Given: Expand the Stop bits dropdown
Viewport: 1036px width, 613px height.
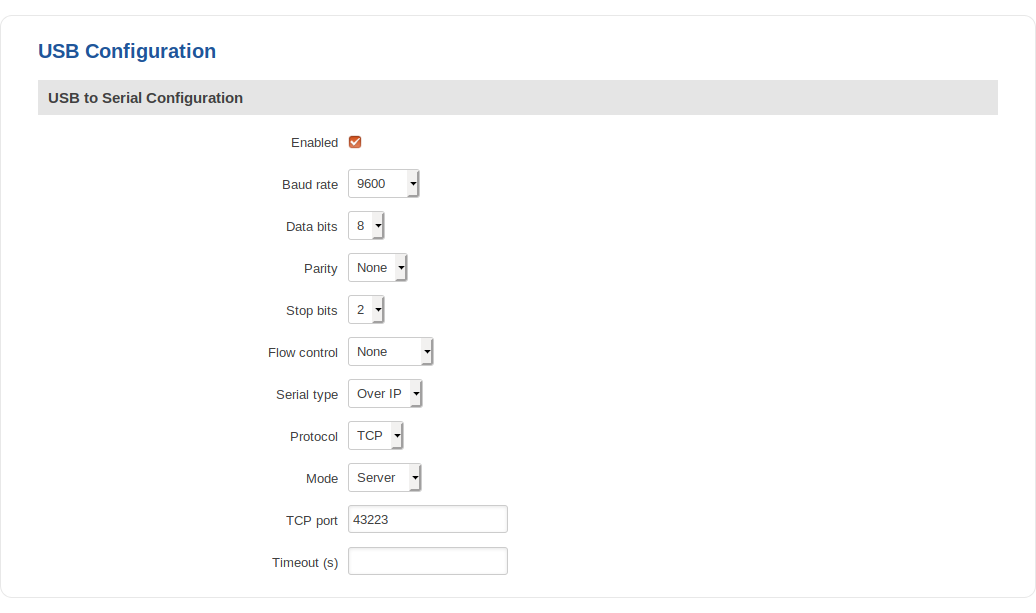Looking at the screenshot, I should coord(366,310).
